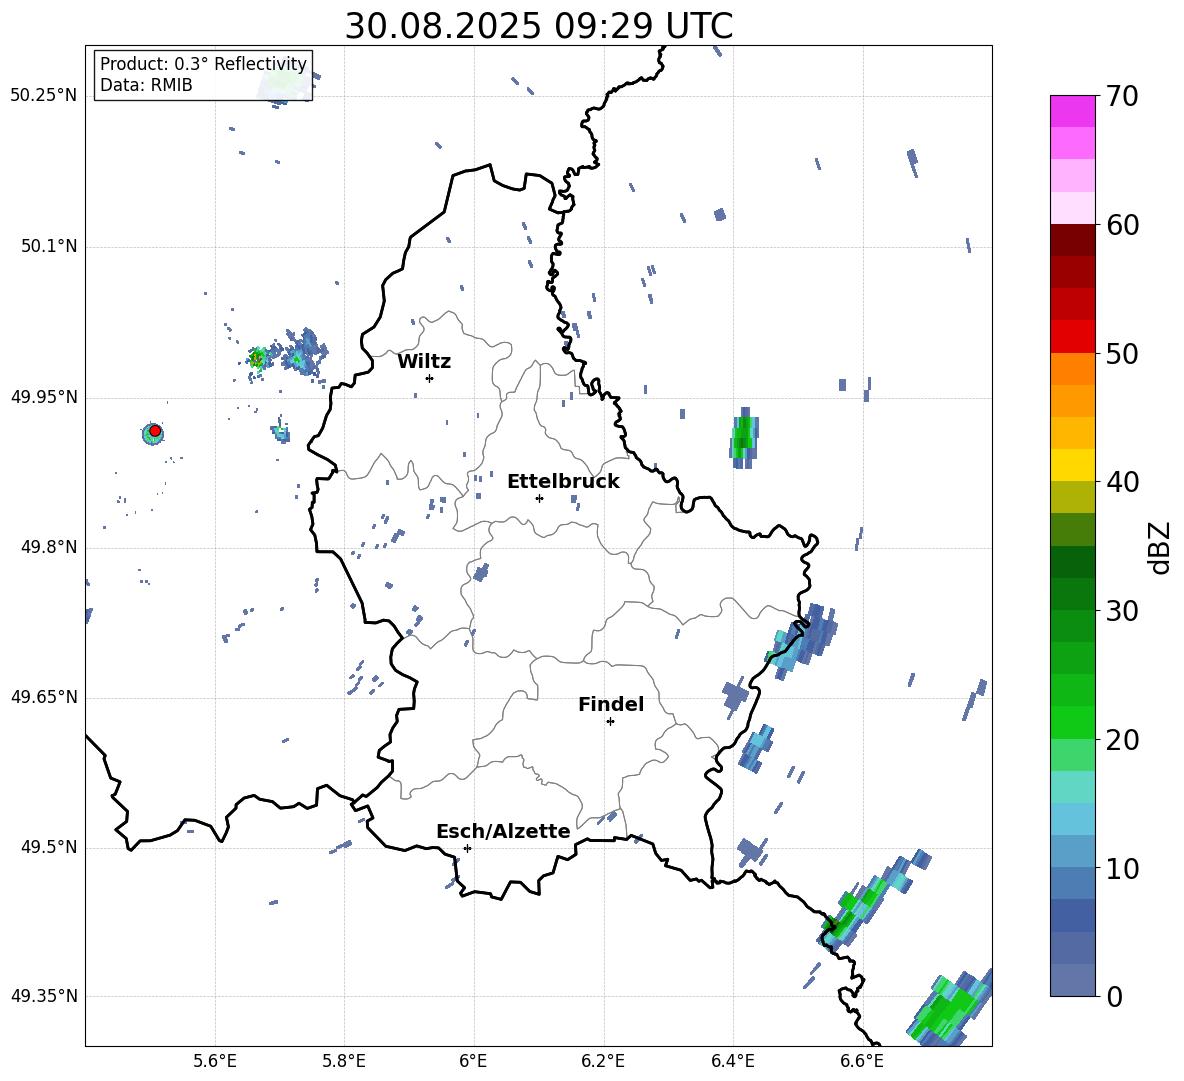1184x1081 pixels.
Task: Click the colorbar tick value 40
Action: click(x=1123, y=482)
